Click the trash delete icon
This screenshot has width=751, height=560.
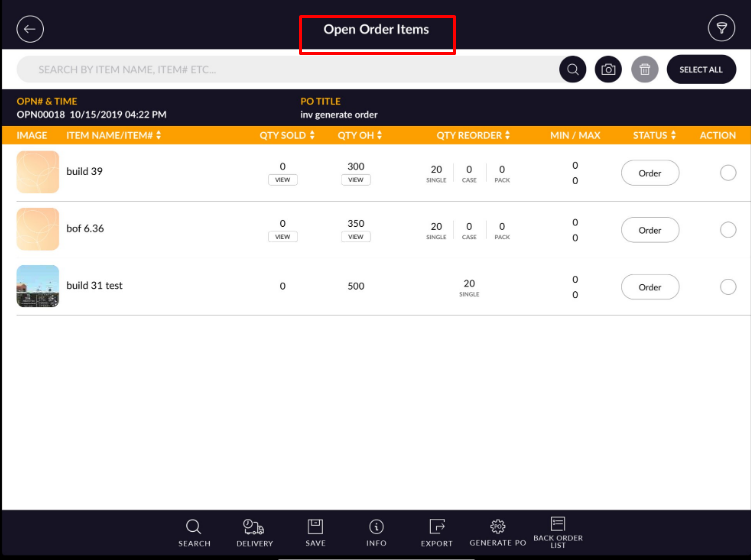coord(645,69)
